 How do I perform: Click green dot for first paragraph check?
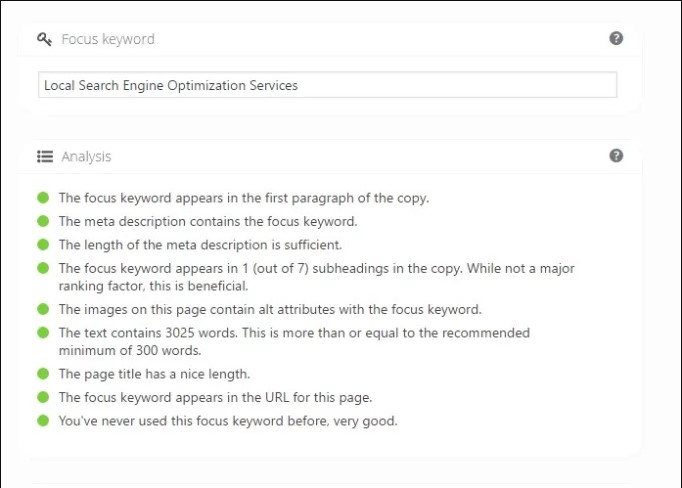click(x=43, y=198)
